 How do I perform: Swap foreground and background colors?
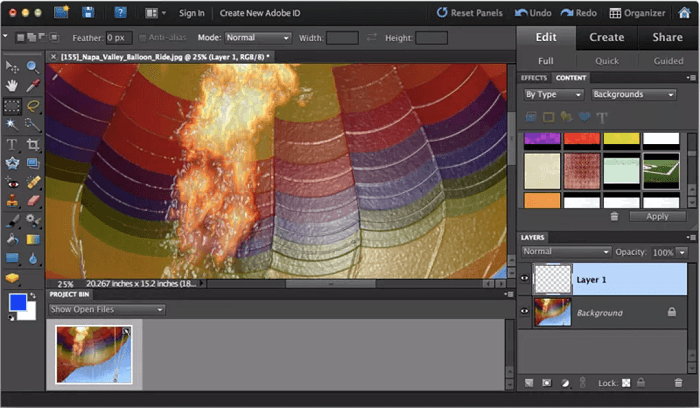point(32,296)
